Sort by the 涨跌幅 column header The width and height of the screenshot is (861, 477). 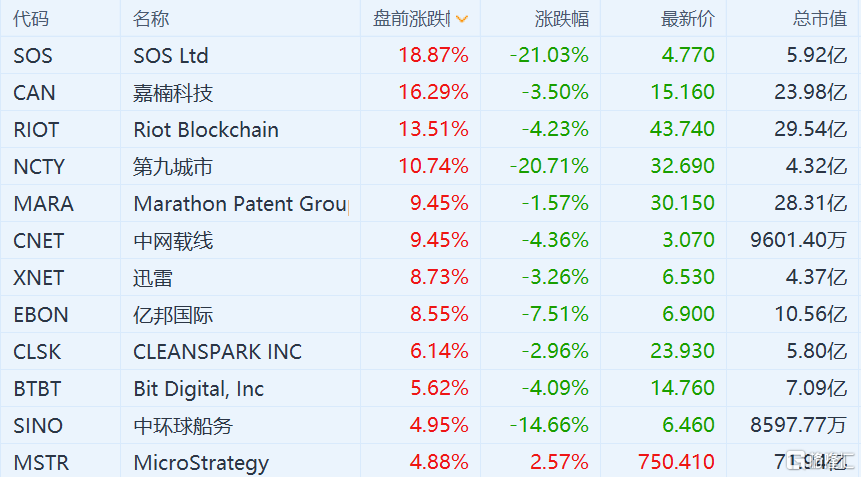(561, 19)
